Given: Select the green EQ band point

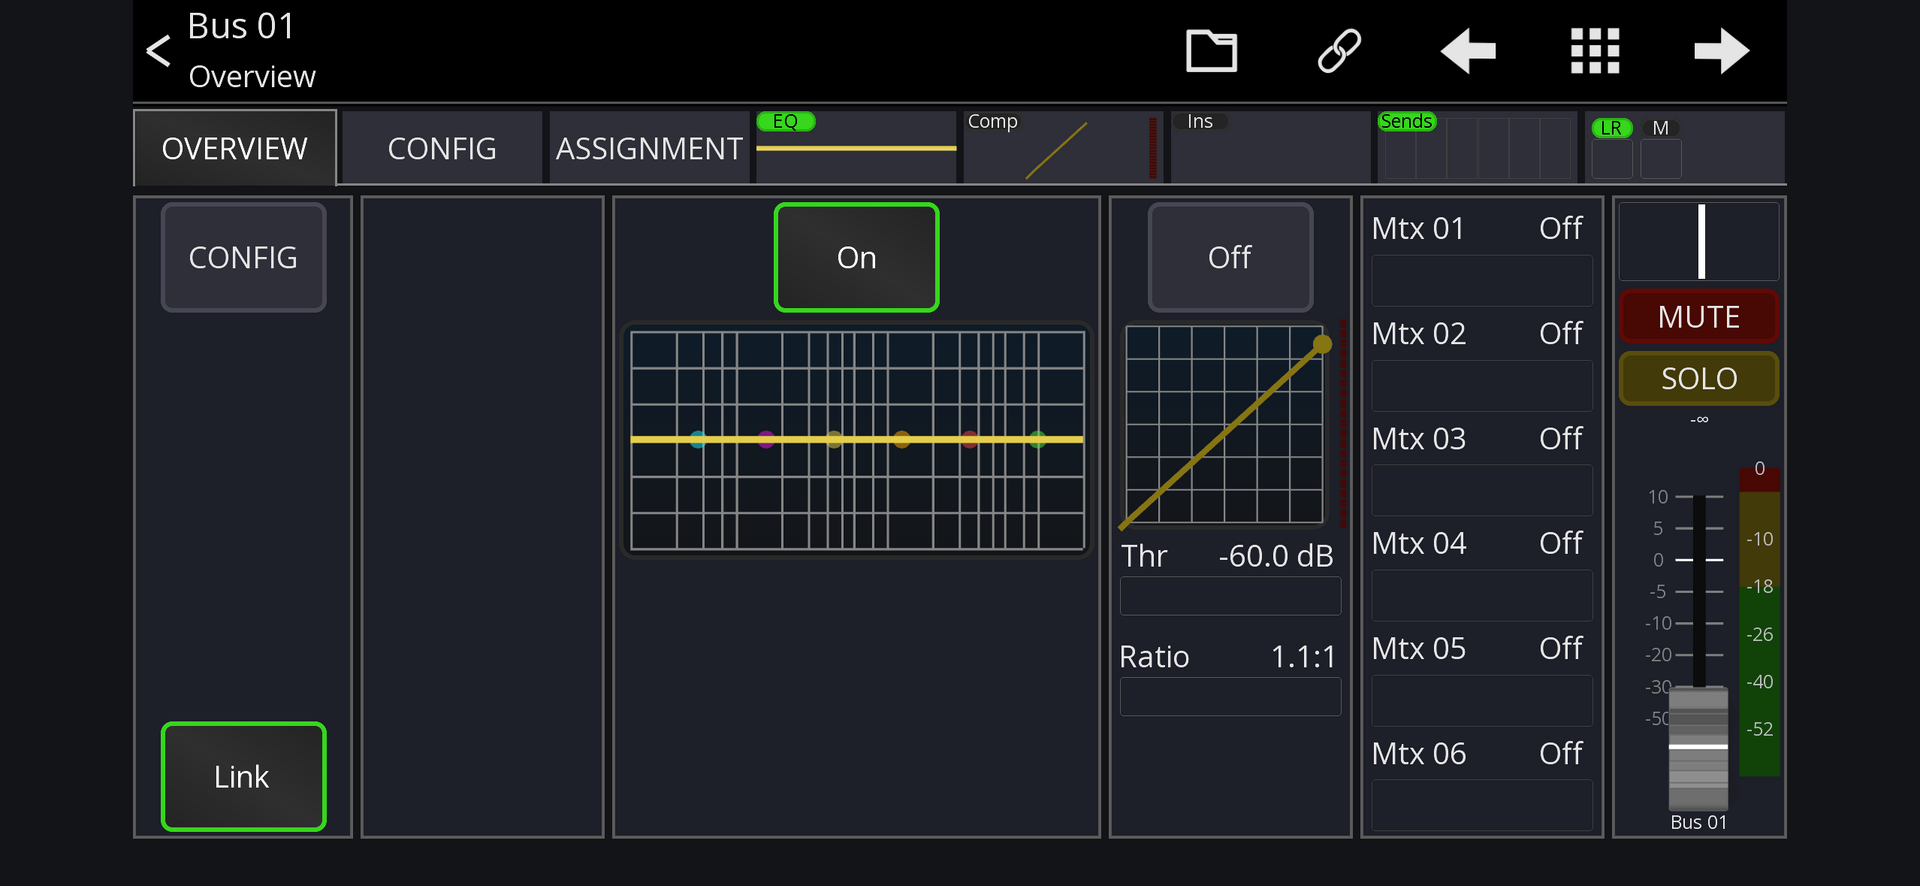Looking at the screenshot, I should pyautogui.click(x=1038, y=439).
